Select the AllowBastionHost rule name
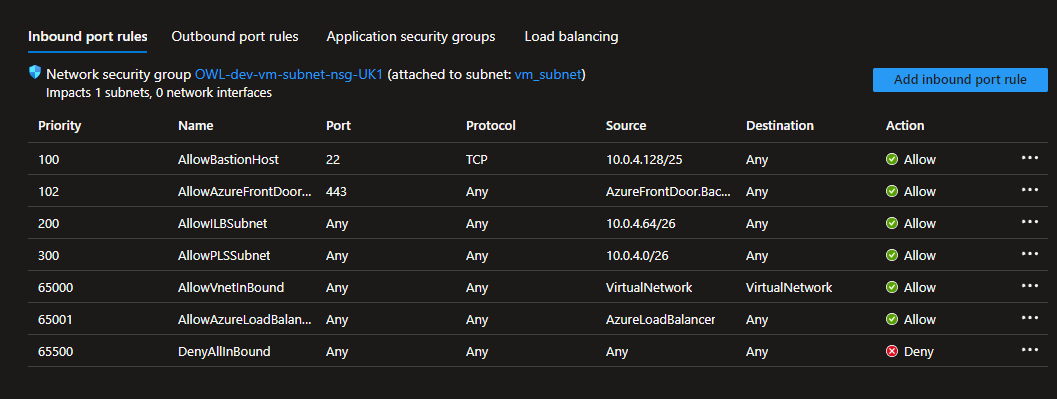This screenshot has height=399, width=1057. [229, 160]
